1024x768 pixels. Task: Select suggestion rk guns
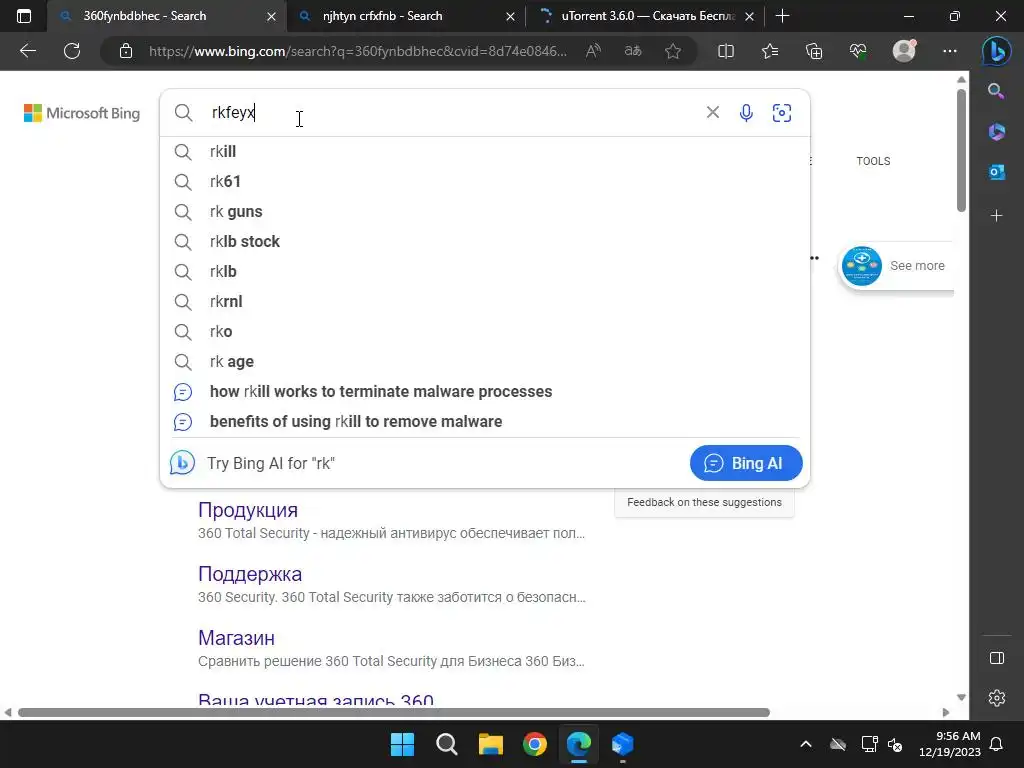[x=485, y=212]
